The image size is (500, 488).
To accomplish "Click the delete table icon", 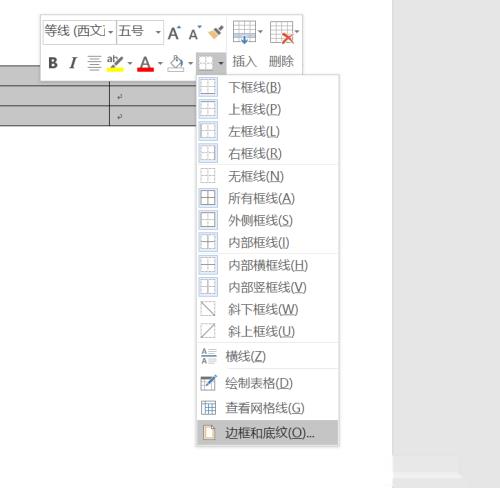I will pos(282,32).
